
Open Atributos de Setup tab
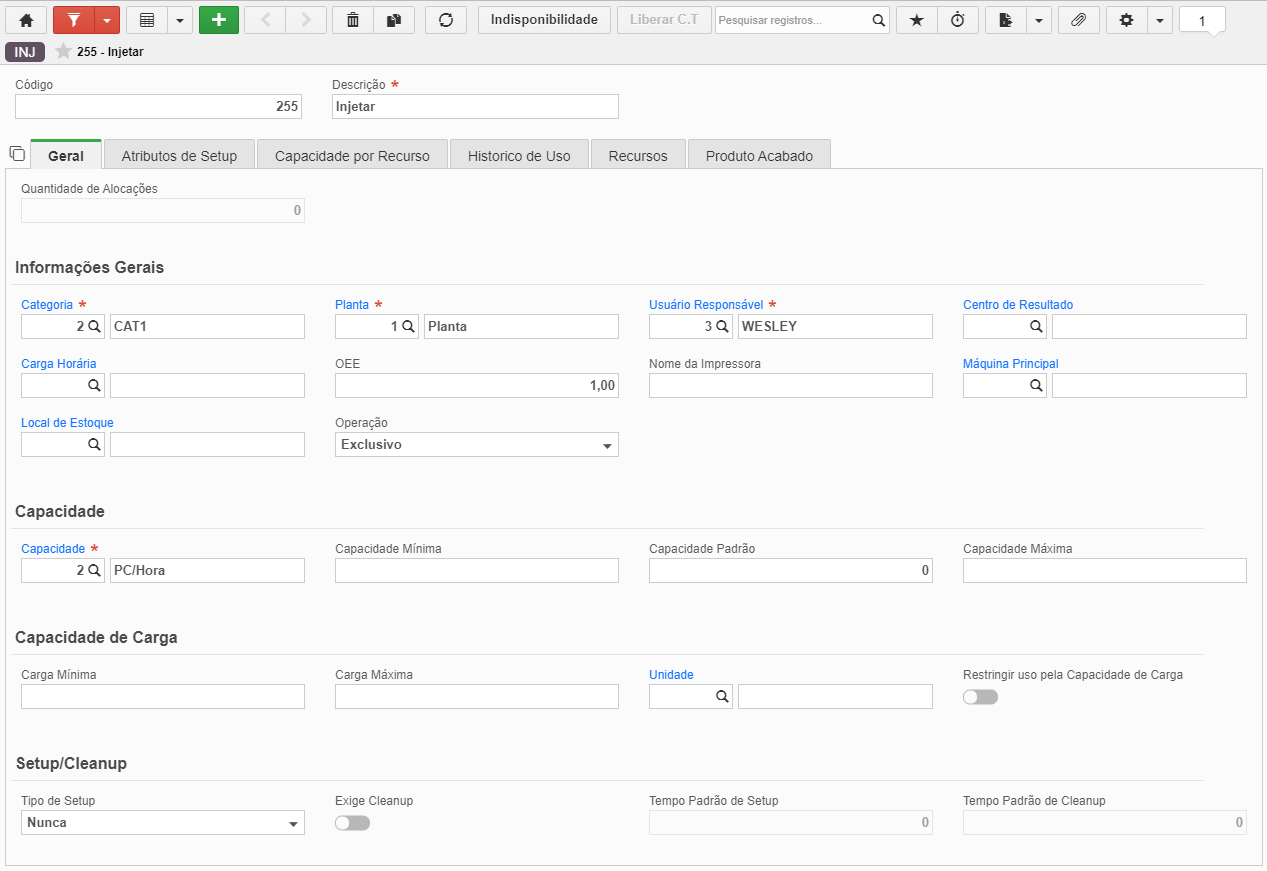point(179,156)
